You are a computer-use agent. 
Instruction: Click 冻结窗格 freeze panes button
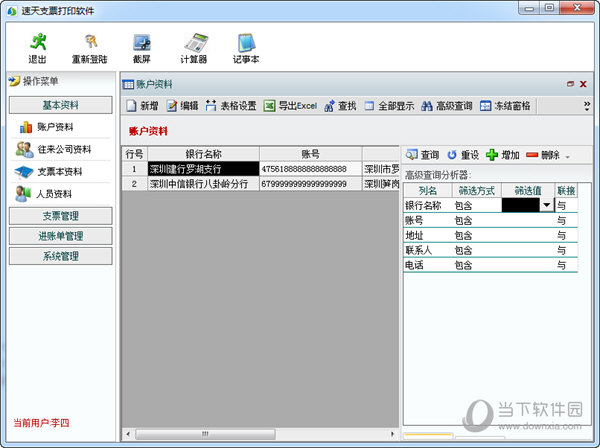pyautogui.click(x=505, y=106)
